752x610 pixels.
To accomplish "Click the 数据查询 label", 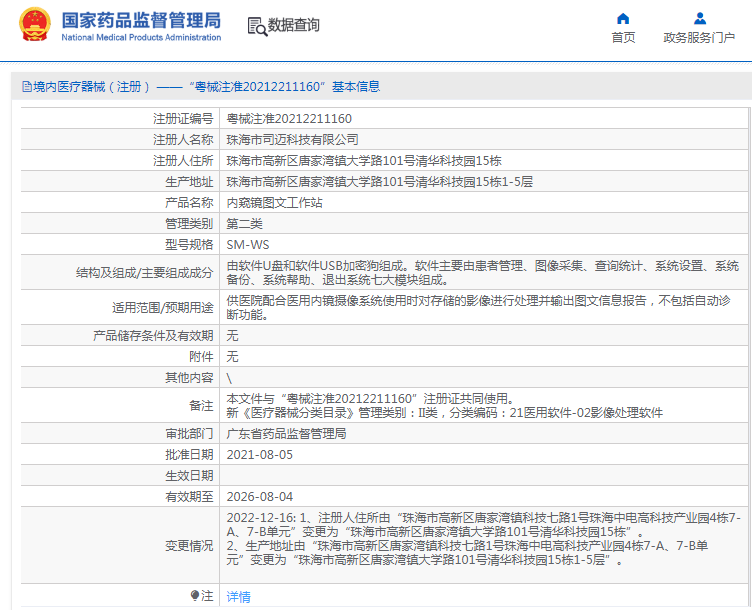I will (294, 25).
